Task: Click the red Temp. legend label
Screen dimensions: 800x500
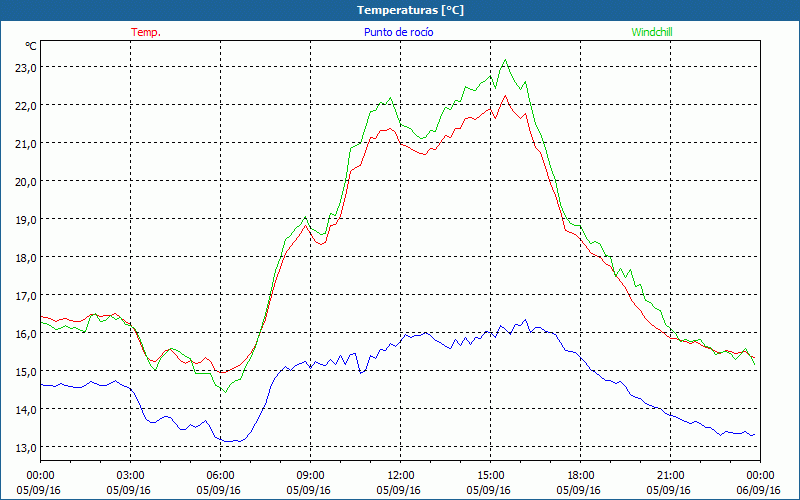Action: tap(146, 32)
